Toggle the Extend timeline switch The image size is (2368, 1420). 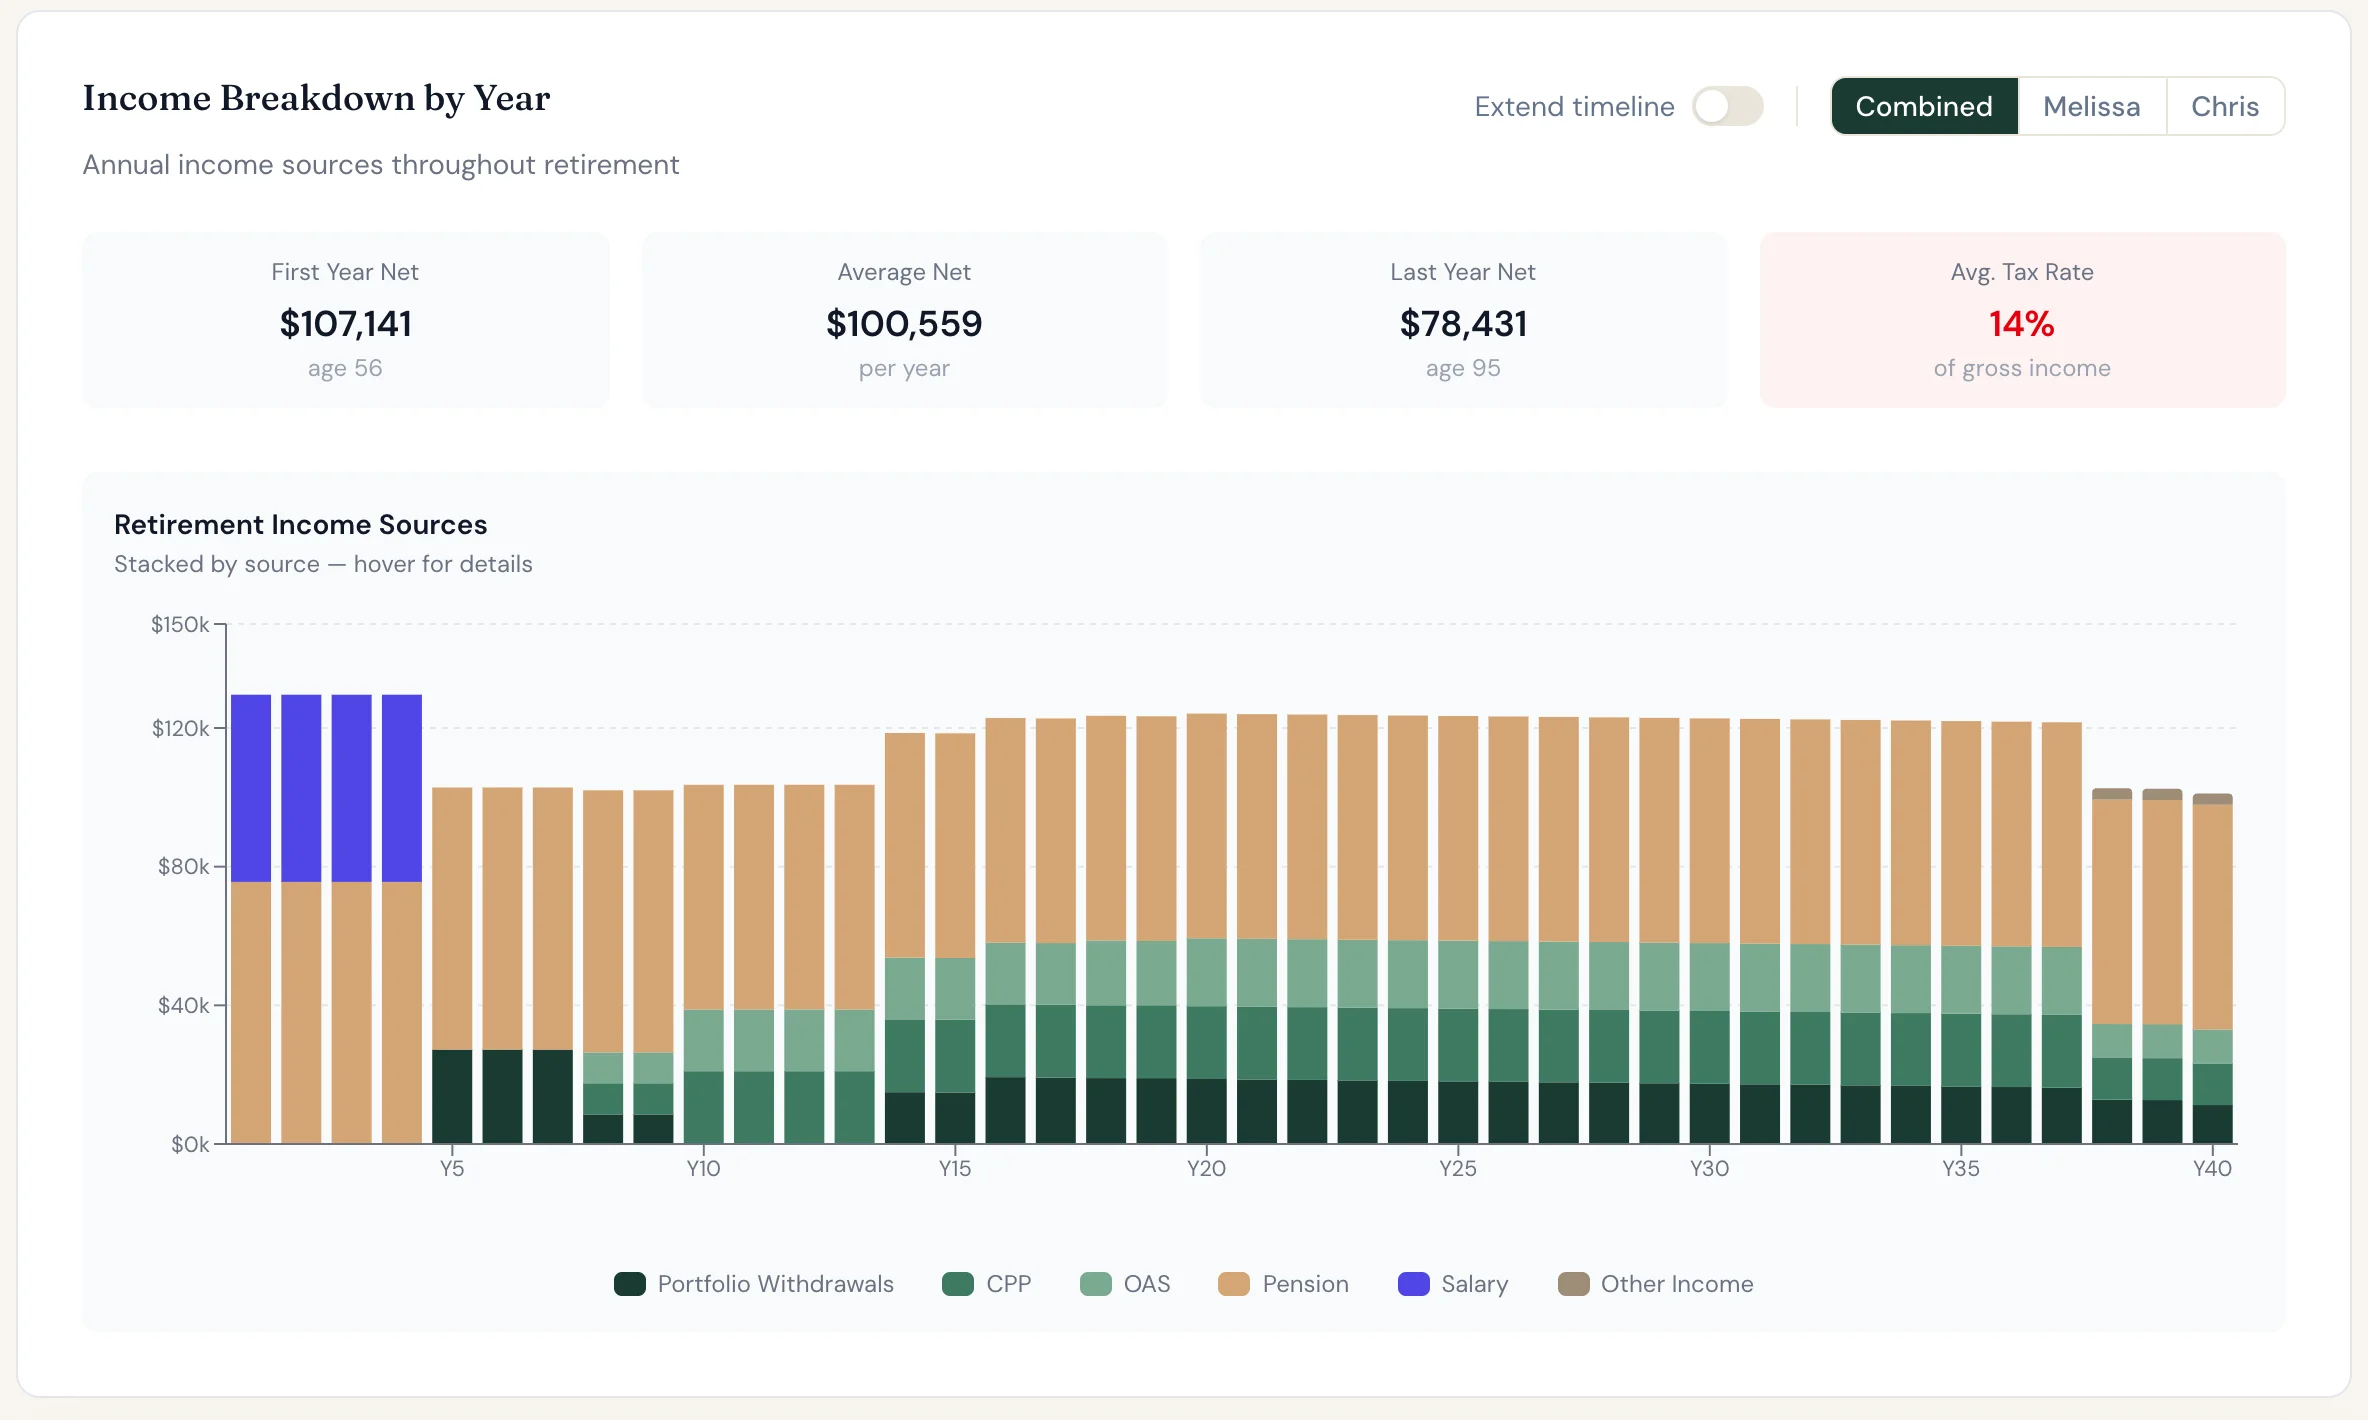[1727, 106]
